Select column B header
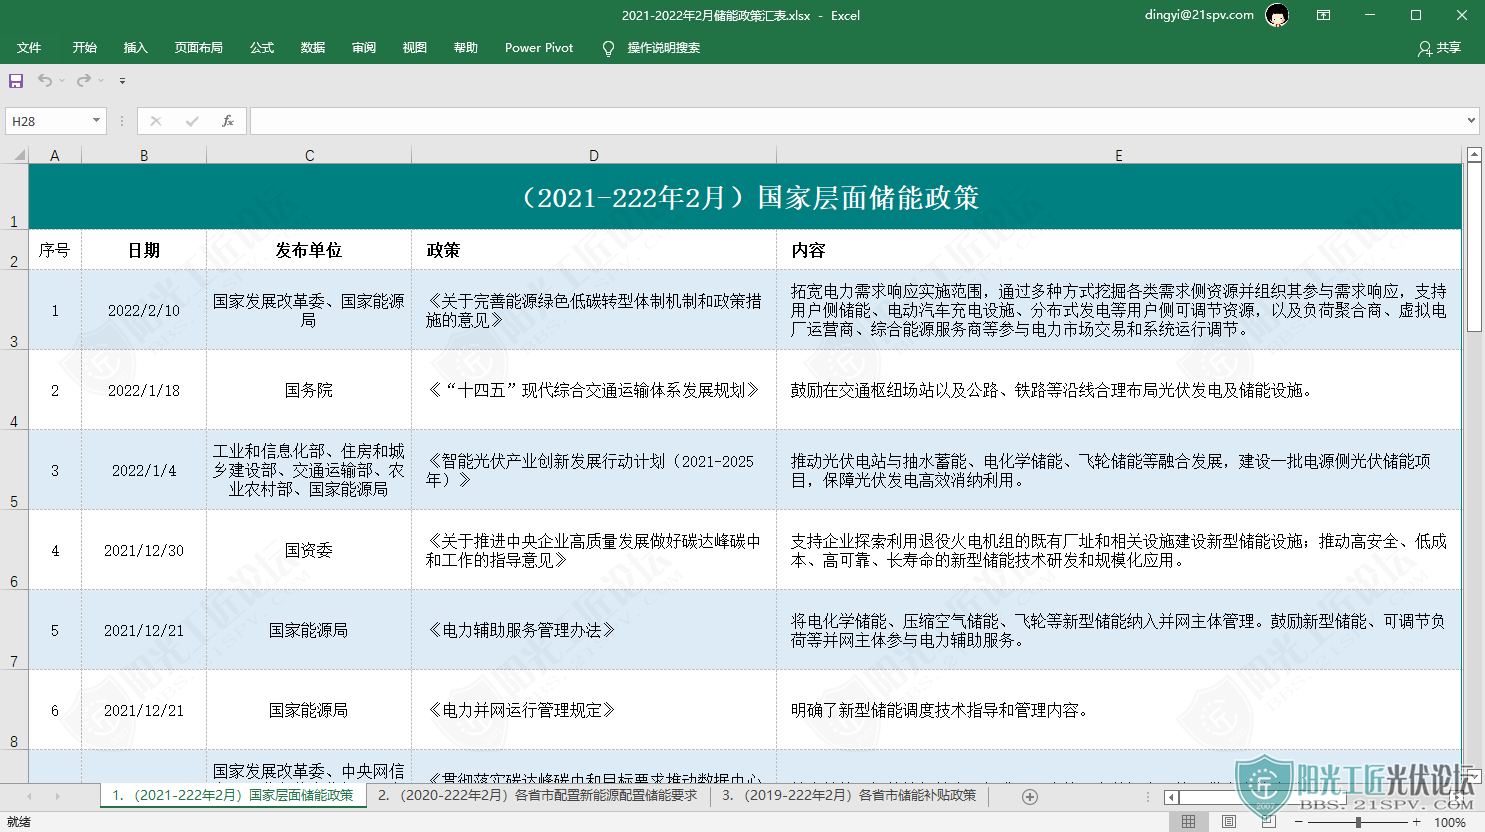 144,155
